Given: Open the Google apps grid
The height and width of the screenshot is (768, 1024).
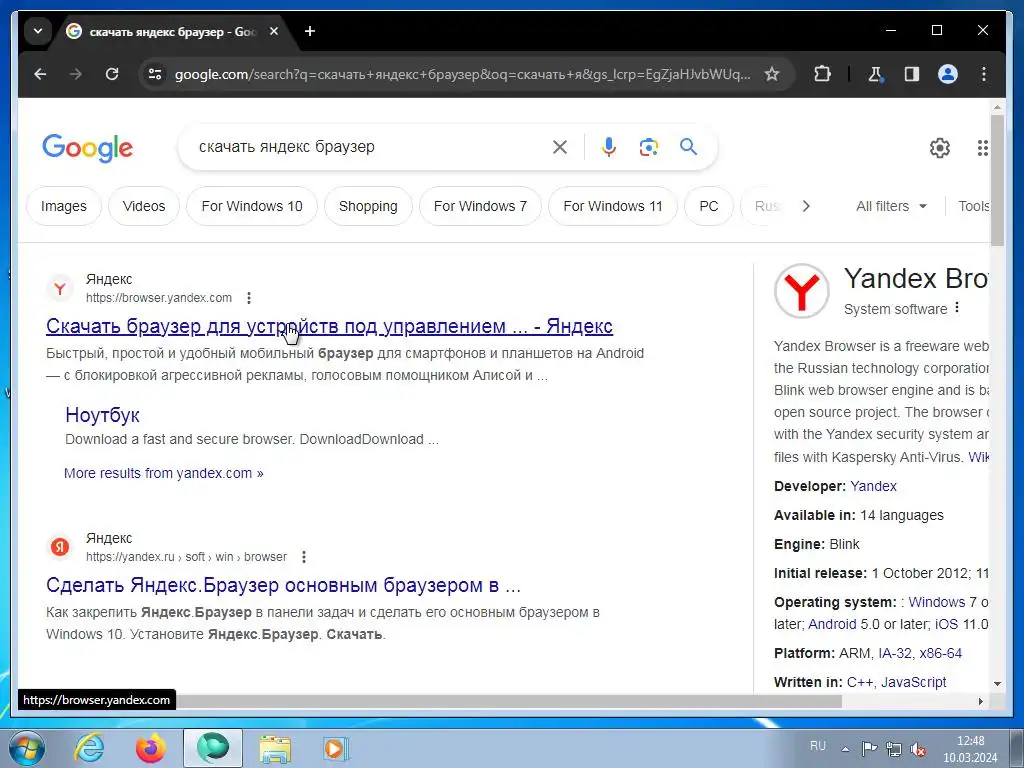Looking at the screenshot, I should pyautogui.click(x=982, y=148).
